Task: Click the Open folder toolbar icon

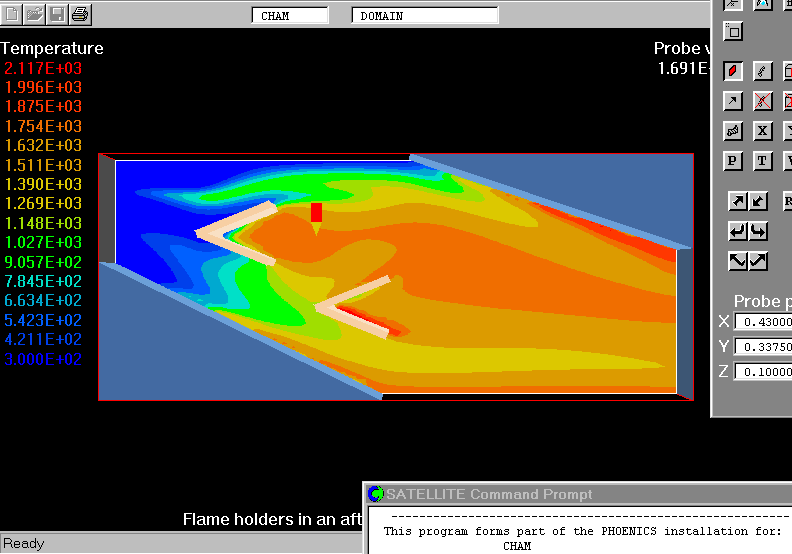Action: (35, 14)
